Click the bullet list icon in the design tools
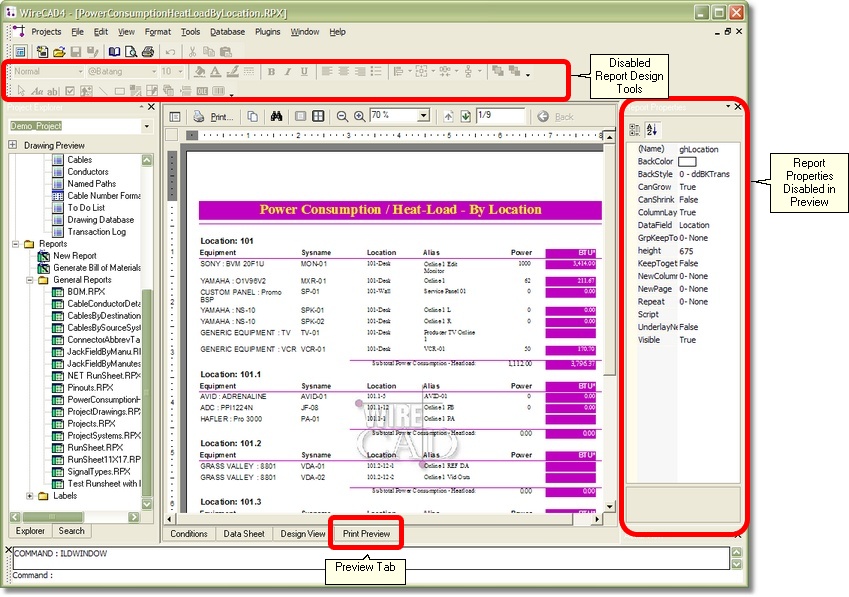The width and height of the screenshot is (849, 597). click(x=376, y=71)
